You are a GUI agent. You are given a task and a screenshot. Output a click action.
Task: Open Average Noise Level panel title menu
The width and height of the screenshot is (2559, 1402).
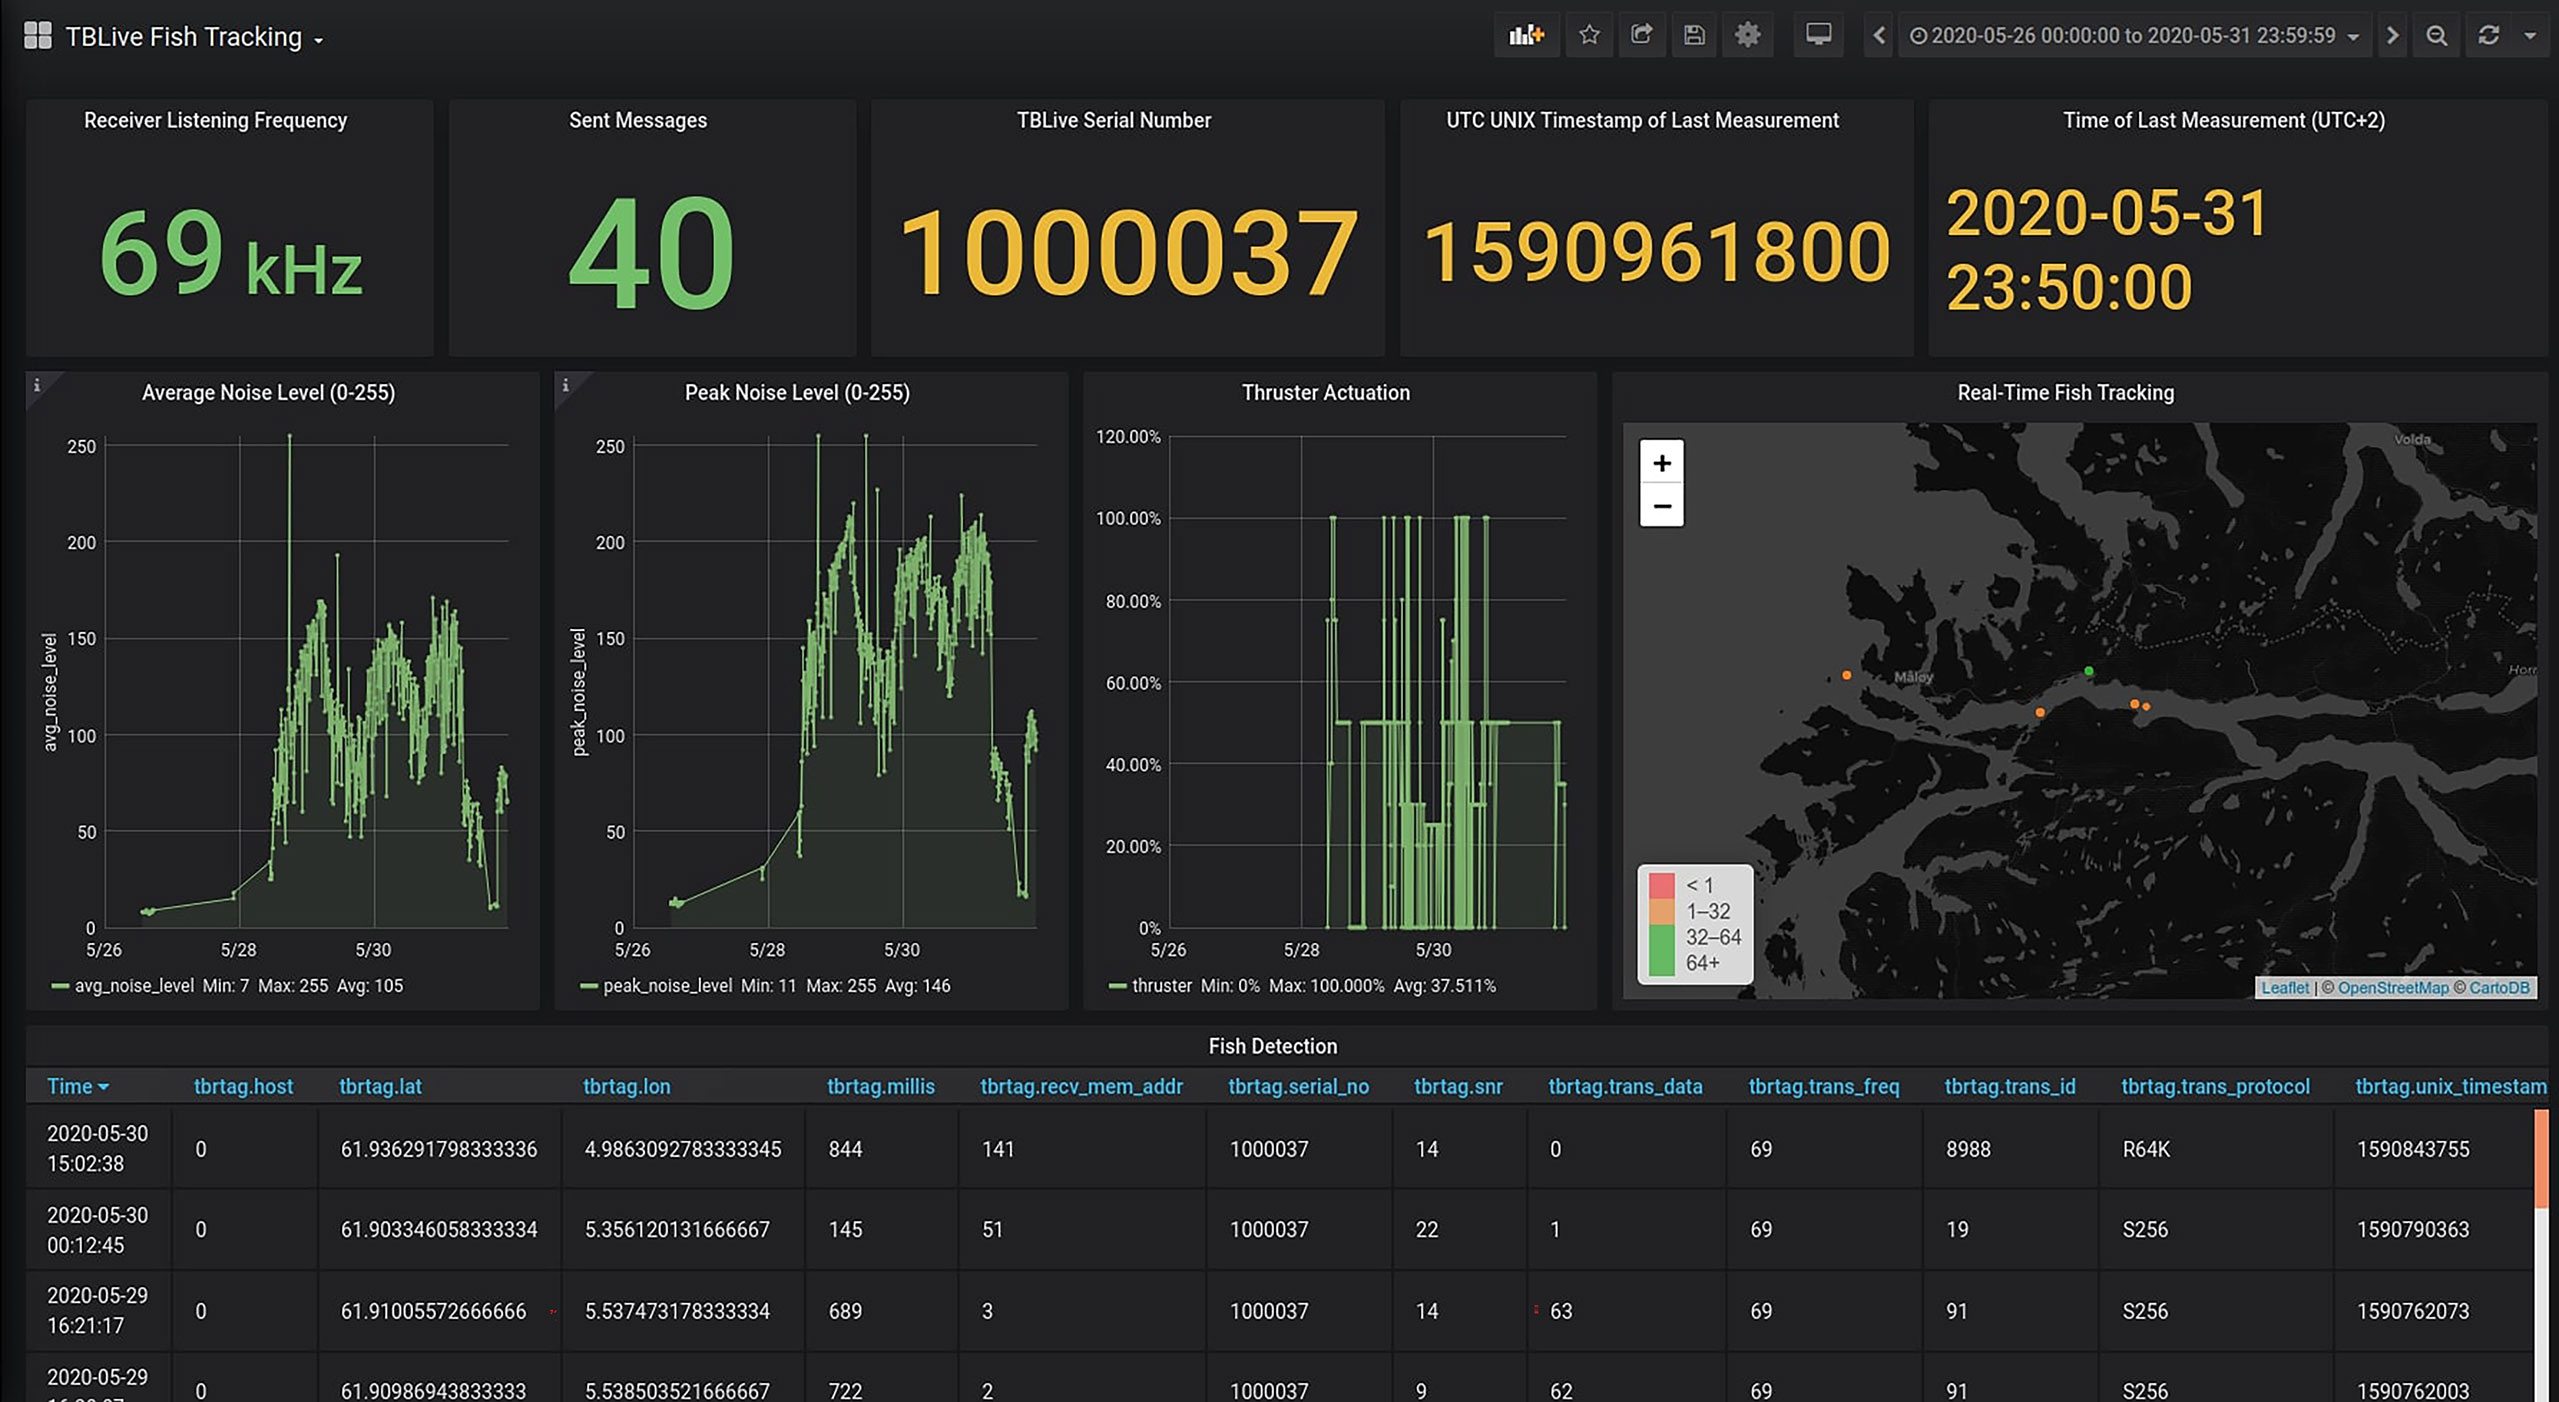(x=268, y=392)
